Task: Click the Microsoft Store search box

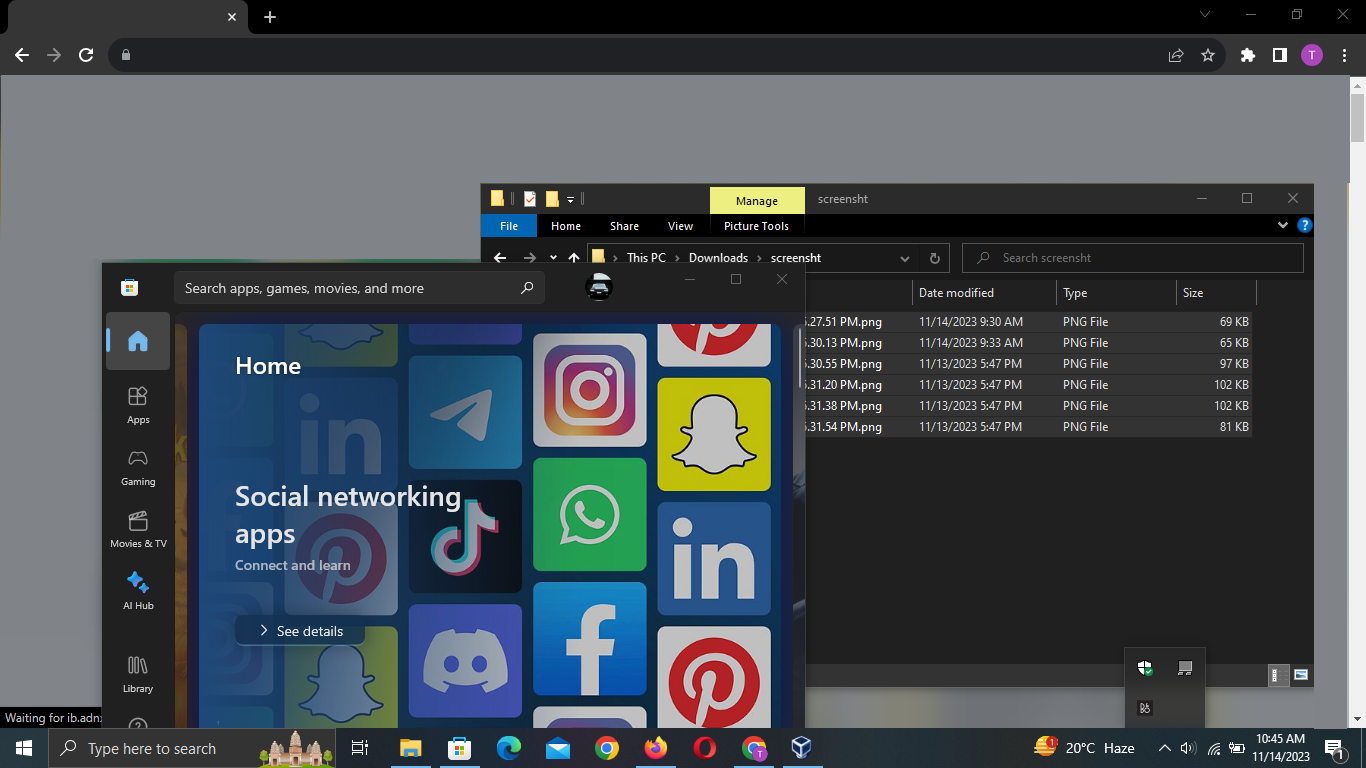Action: [360, 288]
